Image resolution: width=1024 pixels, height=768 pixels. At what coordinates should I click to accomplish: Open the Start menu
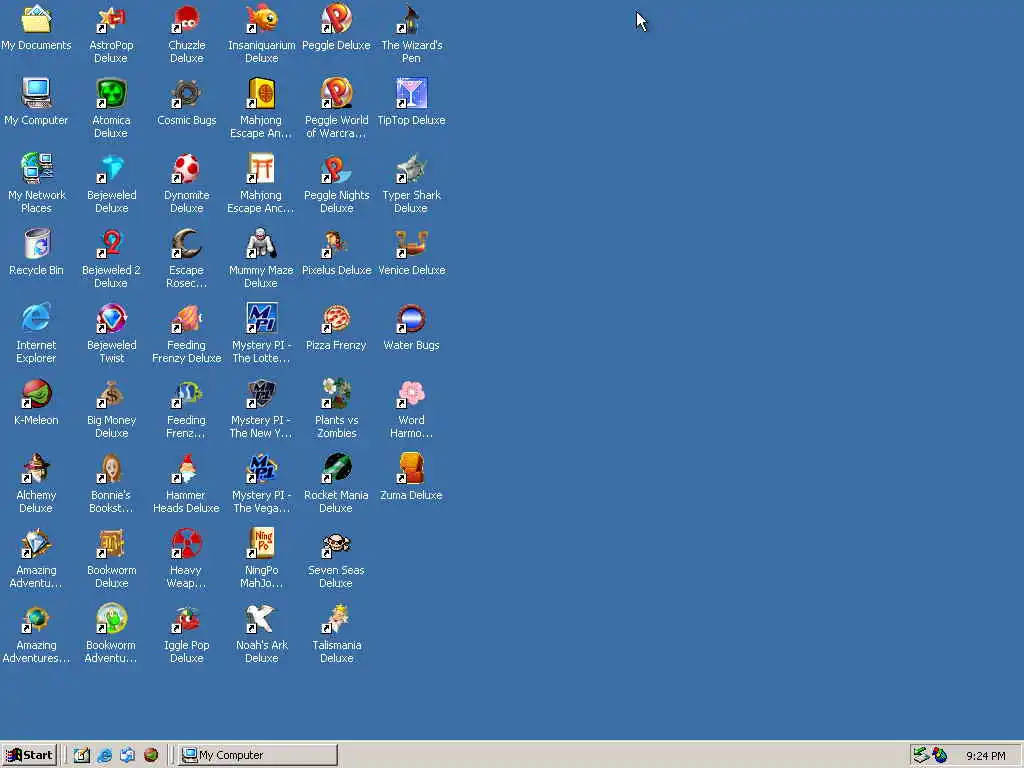(x=29, y=755)
